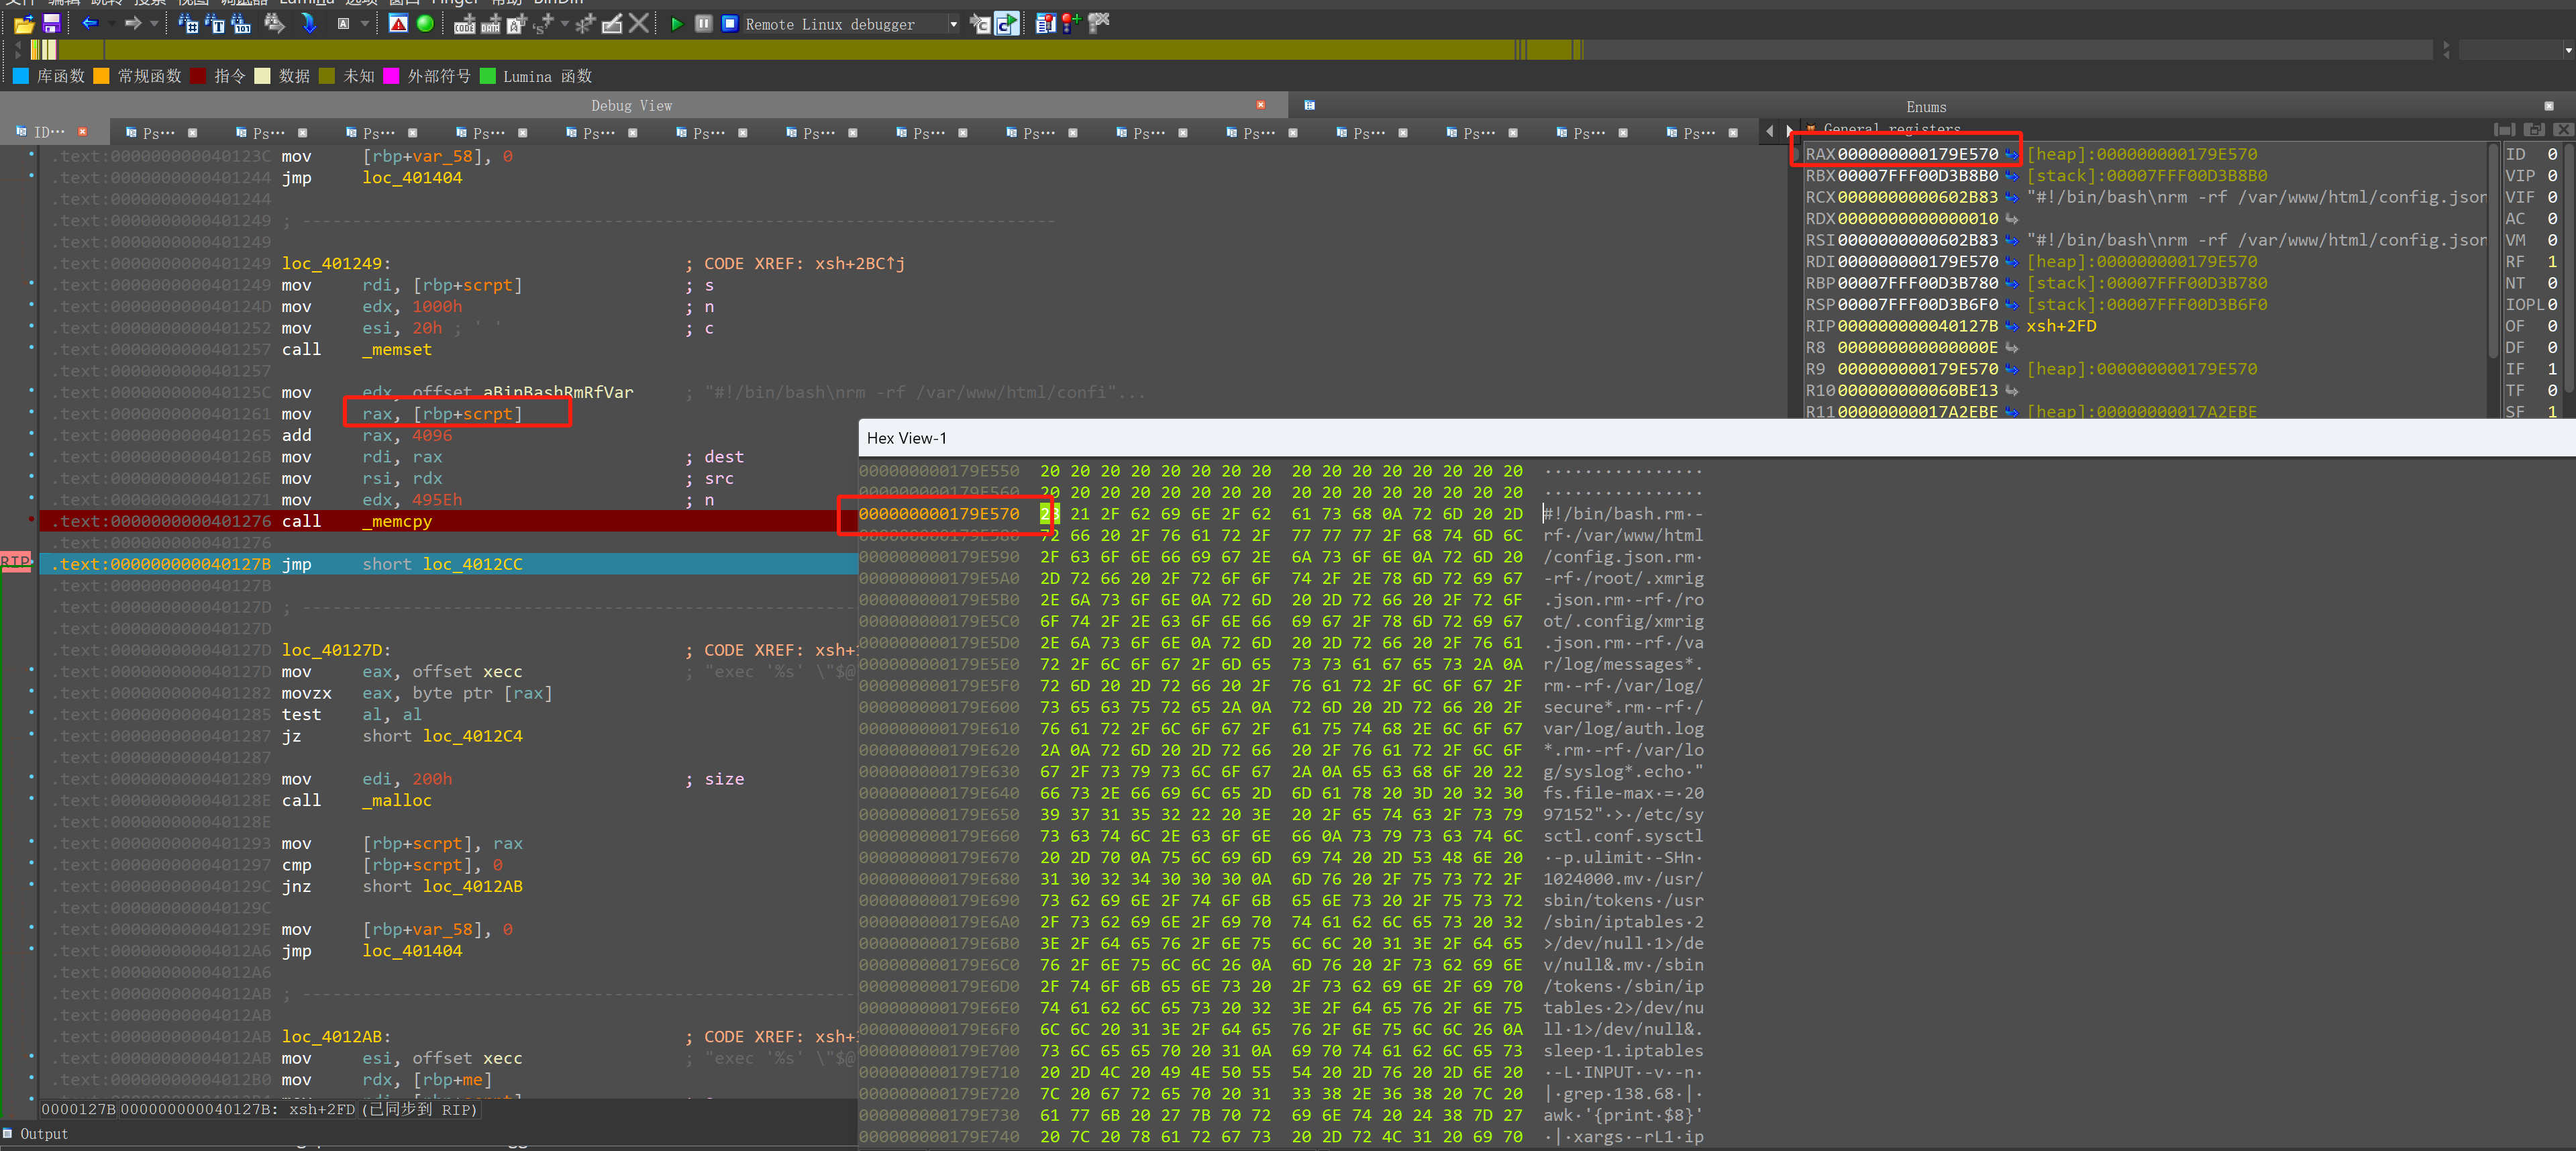Terminate process with blue stop button
The image size is (2576, 1151).
tap(730, 23)
